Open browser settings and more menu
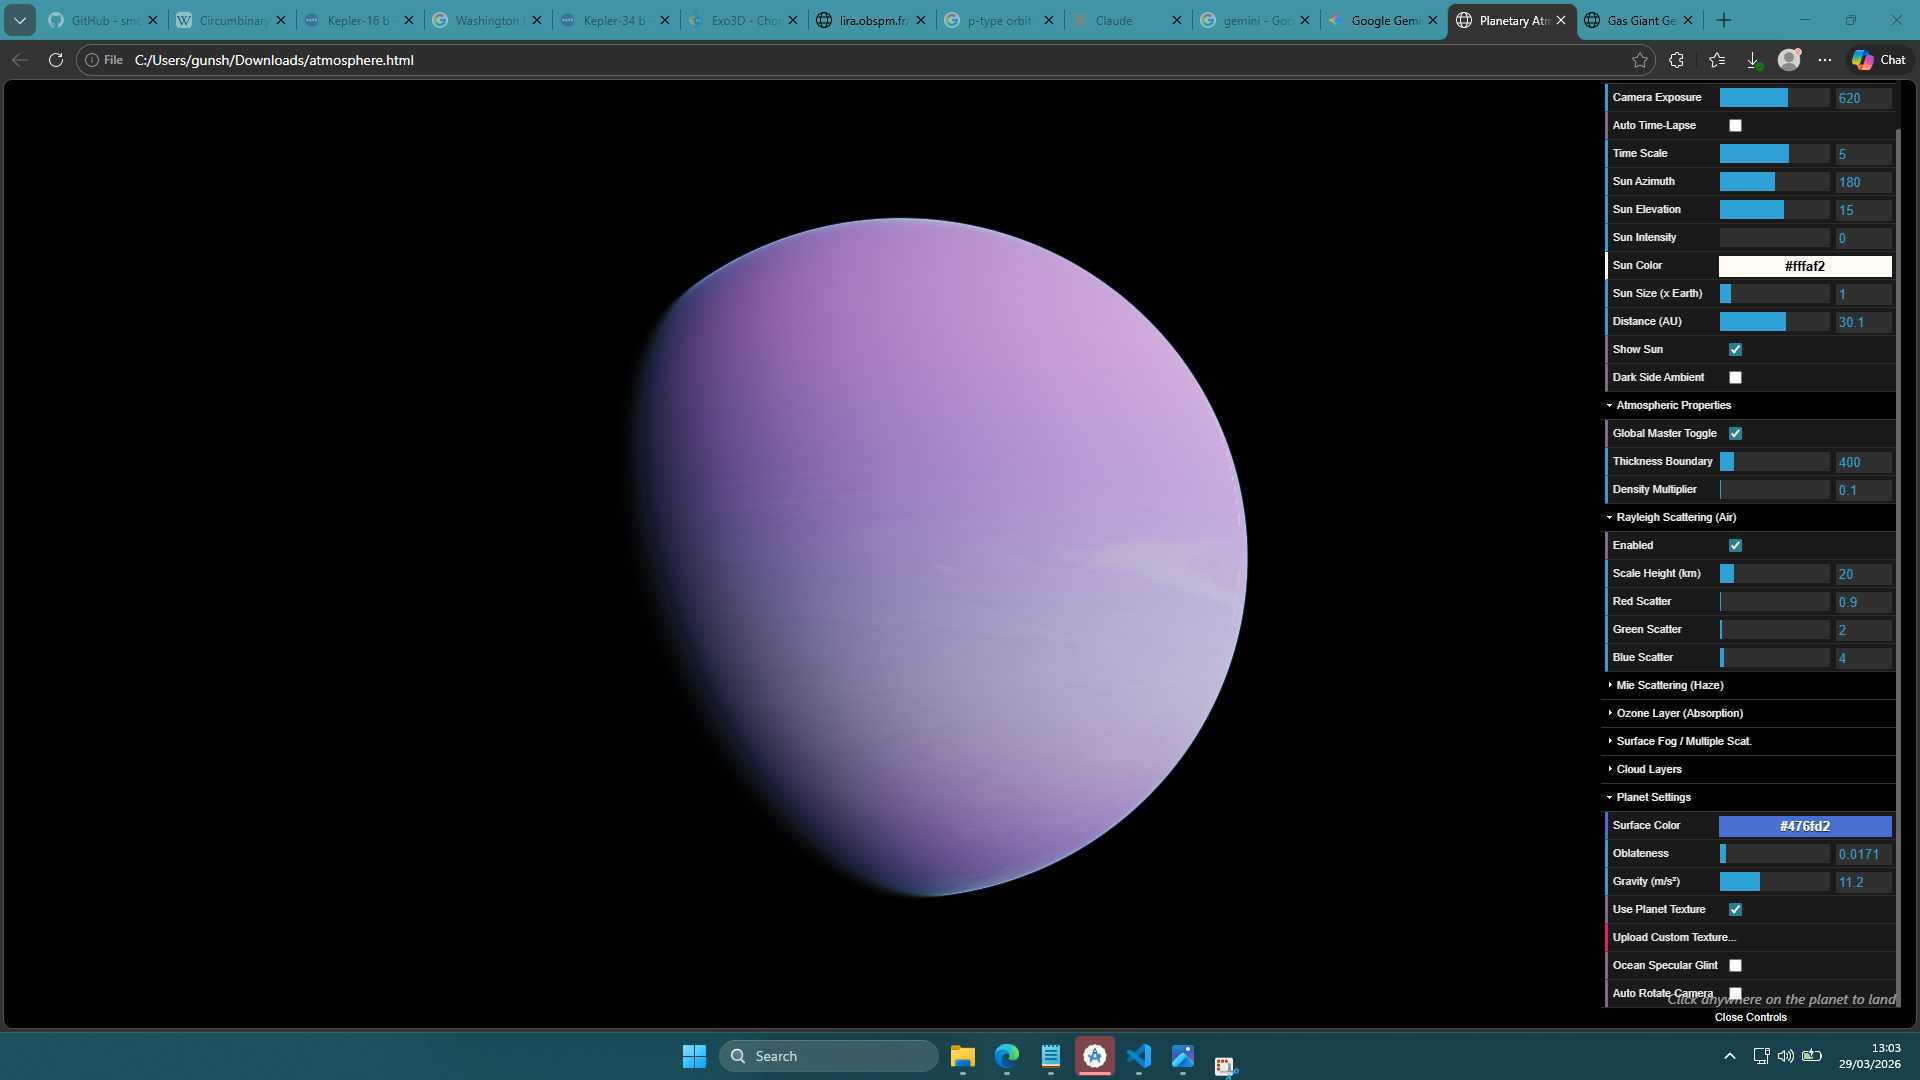The height and width of the screenshot is (1080, 1920). tap(1825, 60)
